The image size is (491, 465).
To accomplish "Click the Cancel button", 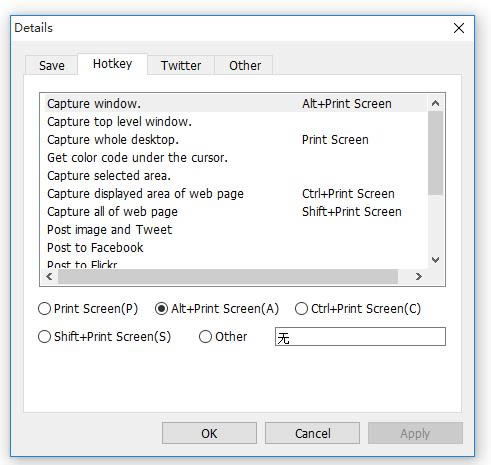I will tap(312, 433).
